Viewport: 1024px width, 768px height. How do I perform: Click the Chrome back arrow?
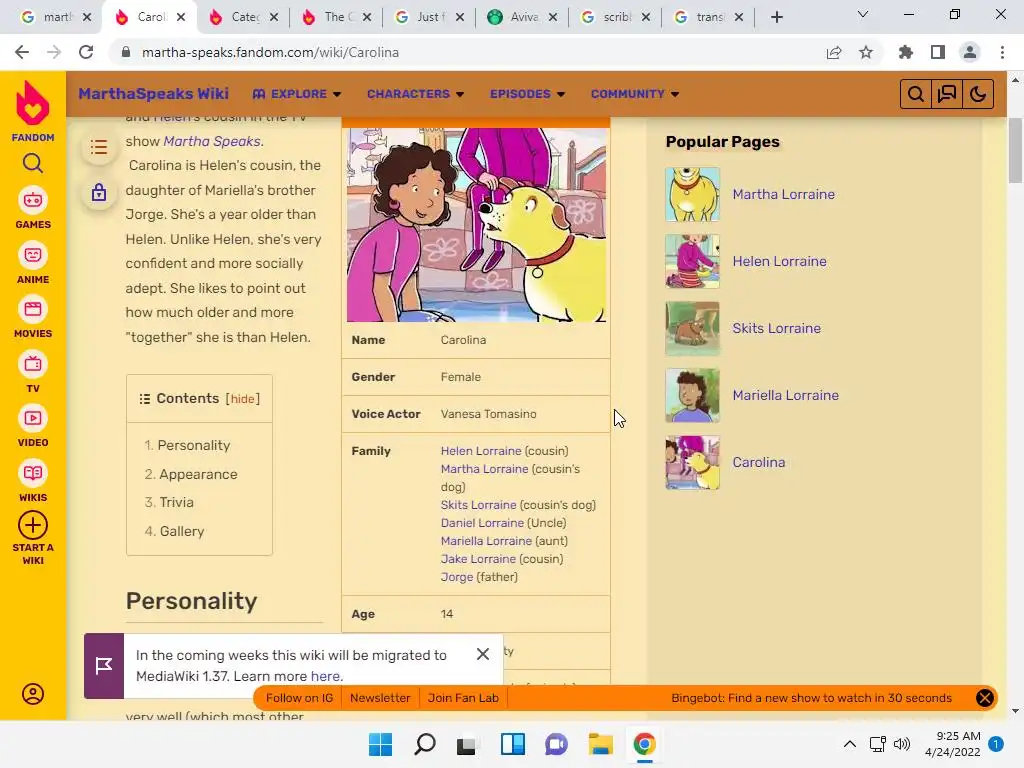click(x=22, y=52)
